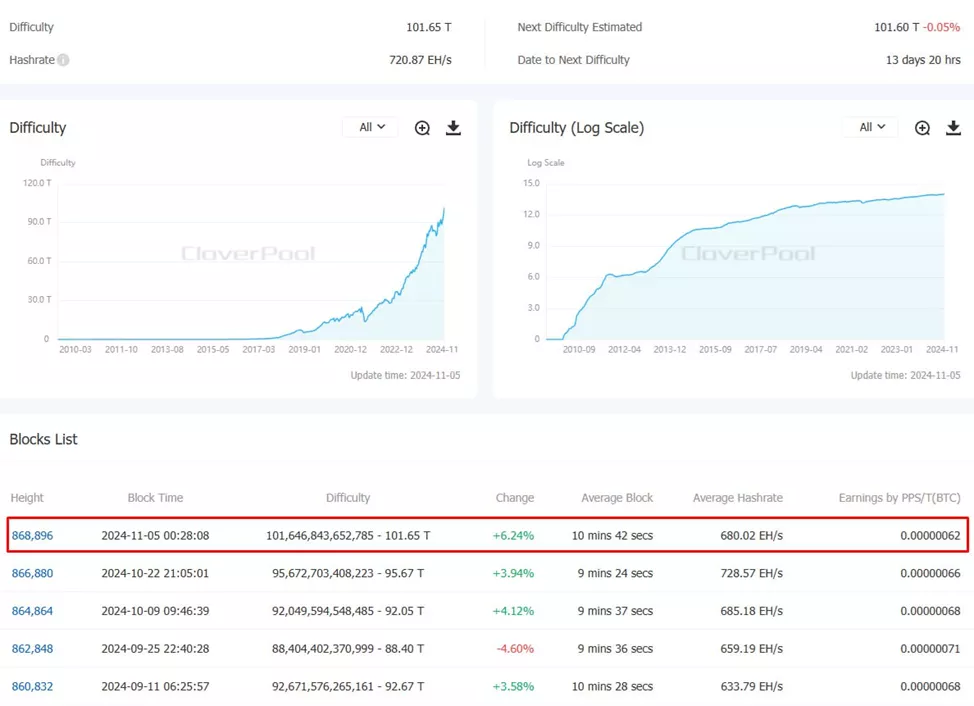This screenshot has height=706, width=974.
Task: Click the Change column header
Action: pos(514,498)
